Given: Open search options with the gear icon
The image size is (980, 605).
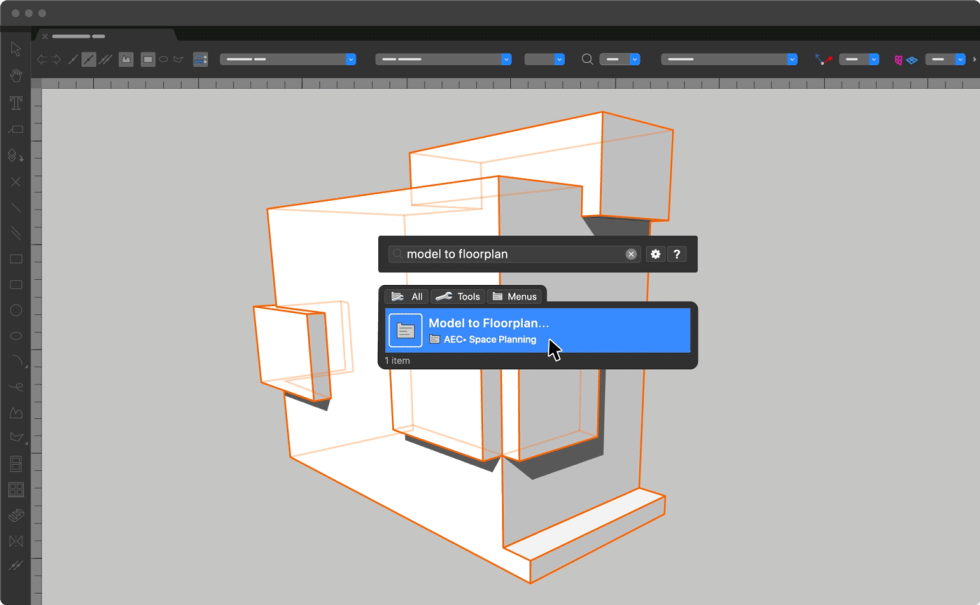Looking at the screenshot, I should tap(655, 254).
